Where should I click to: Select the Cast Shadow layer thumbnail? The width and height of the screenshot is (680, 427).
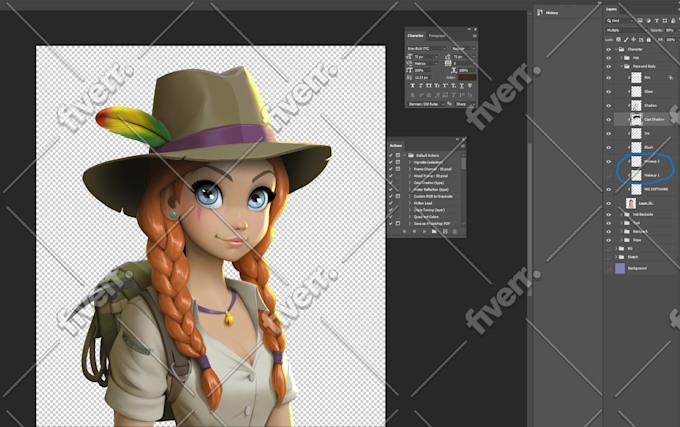pos(636,118)
